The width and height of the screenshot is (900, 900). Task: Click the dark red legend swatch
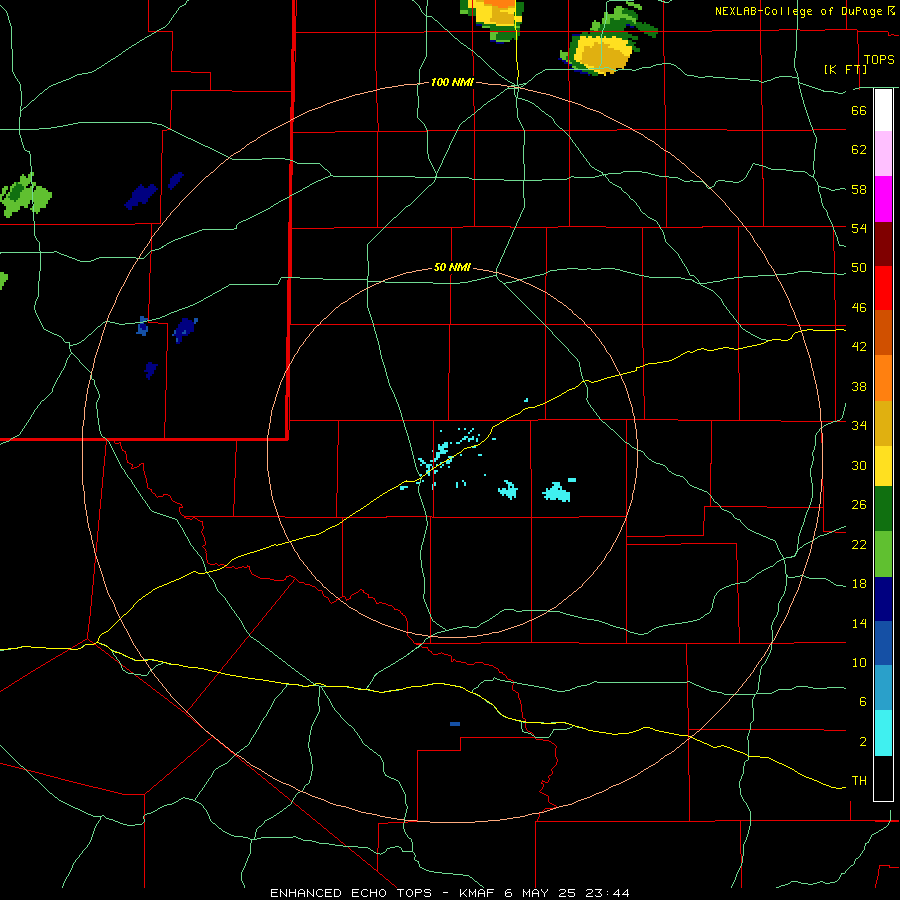[883, 243]
